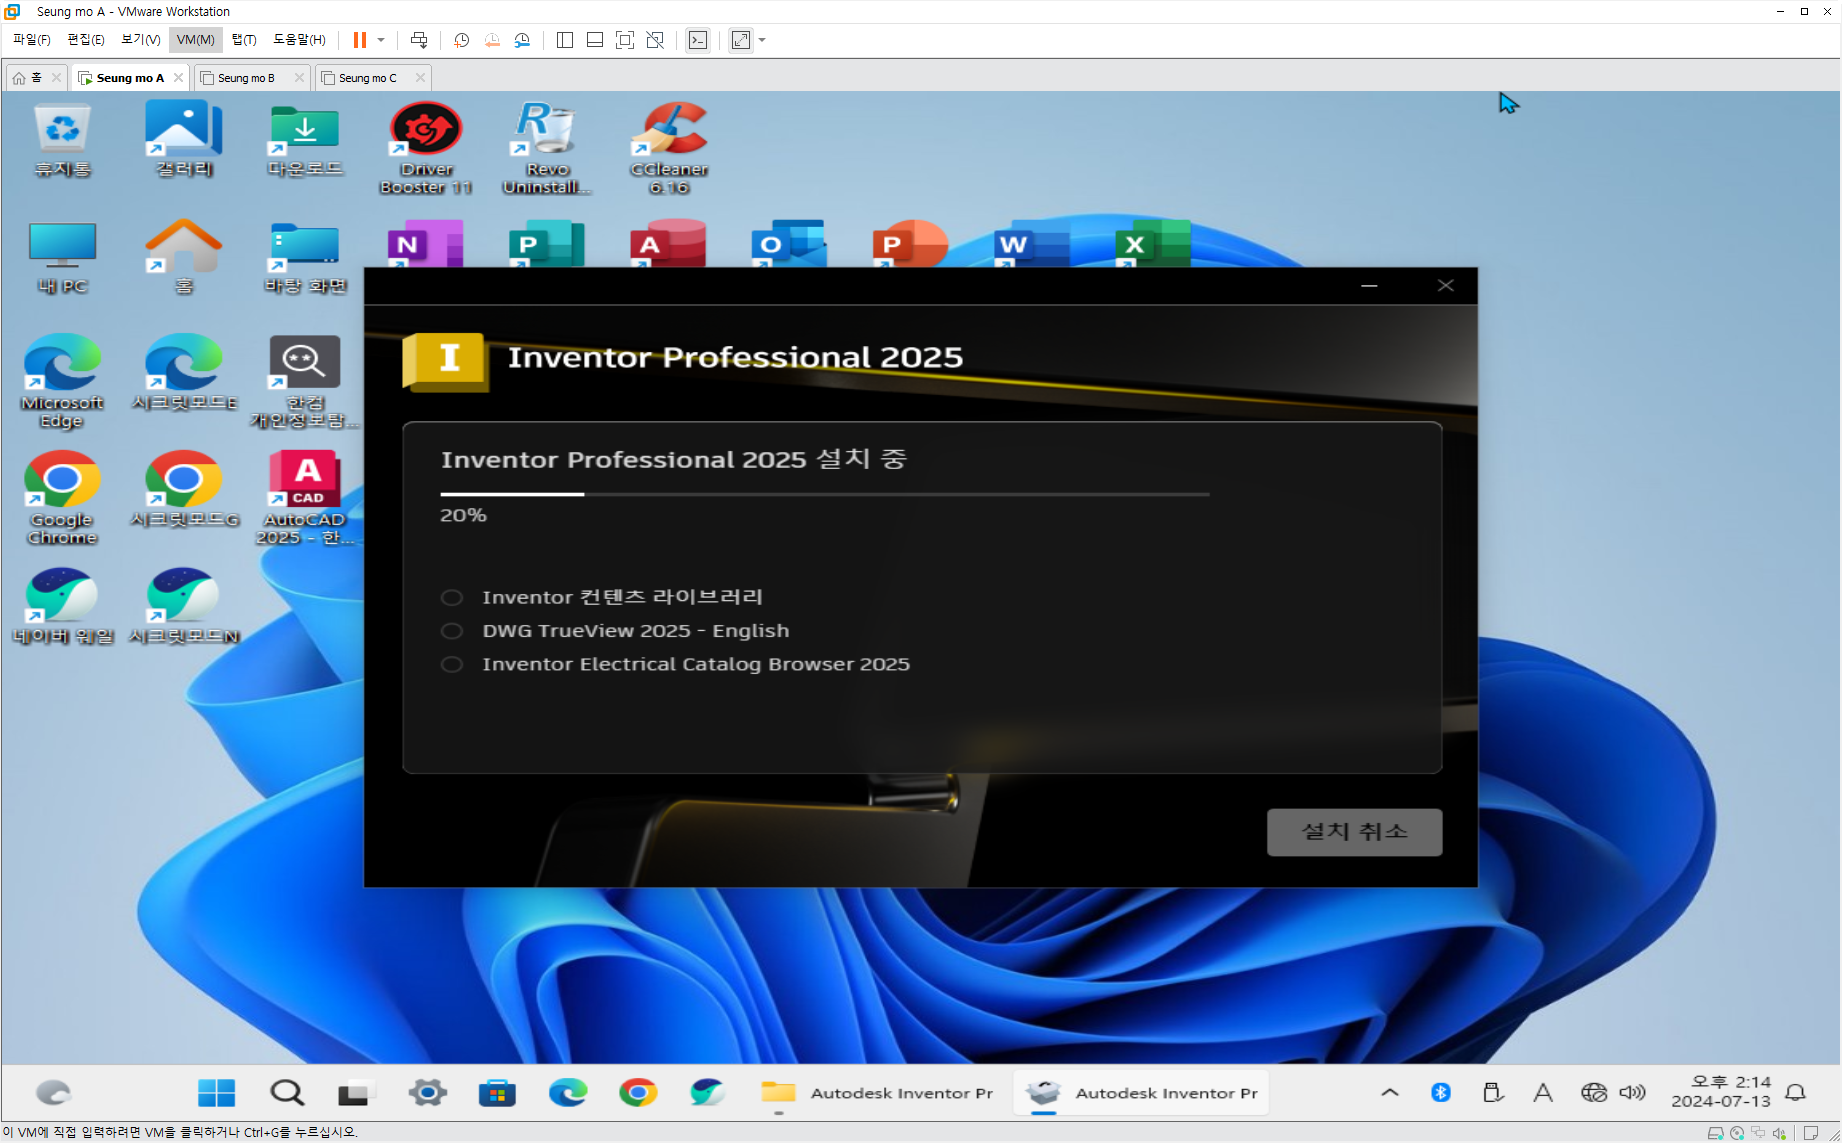
Task: Select the 네이버 웨일 desktop icon
Action: [x=62, y=606]
